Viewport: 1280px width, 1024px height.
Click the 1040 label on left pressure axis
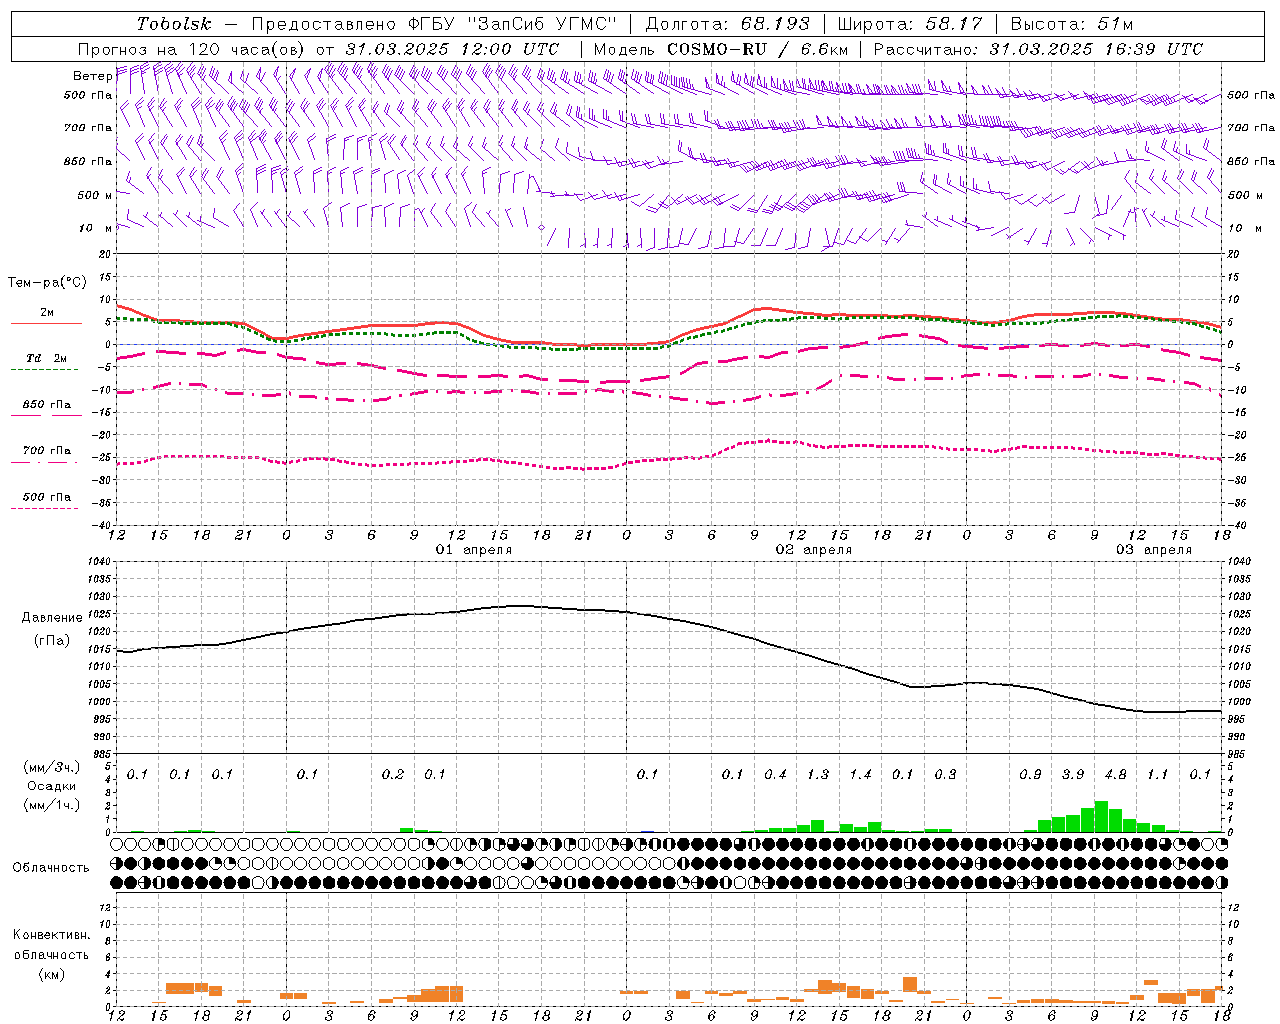[97, 562]
